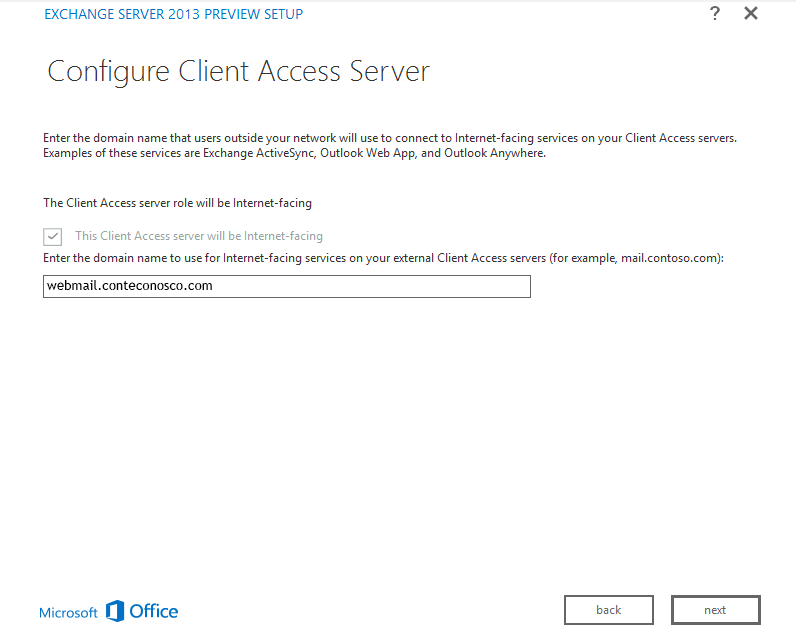The image size is (796, 637).
Task: Toggle the Internet-facing server checkbox
Action: [x=53, y=237]
